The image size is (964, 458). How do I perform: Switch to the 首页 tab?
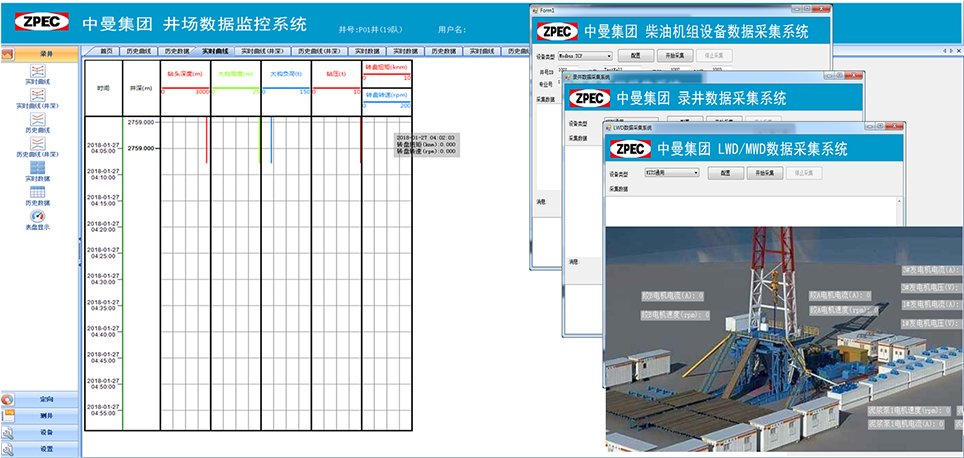pos(106,51)
